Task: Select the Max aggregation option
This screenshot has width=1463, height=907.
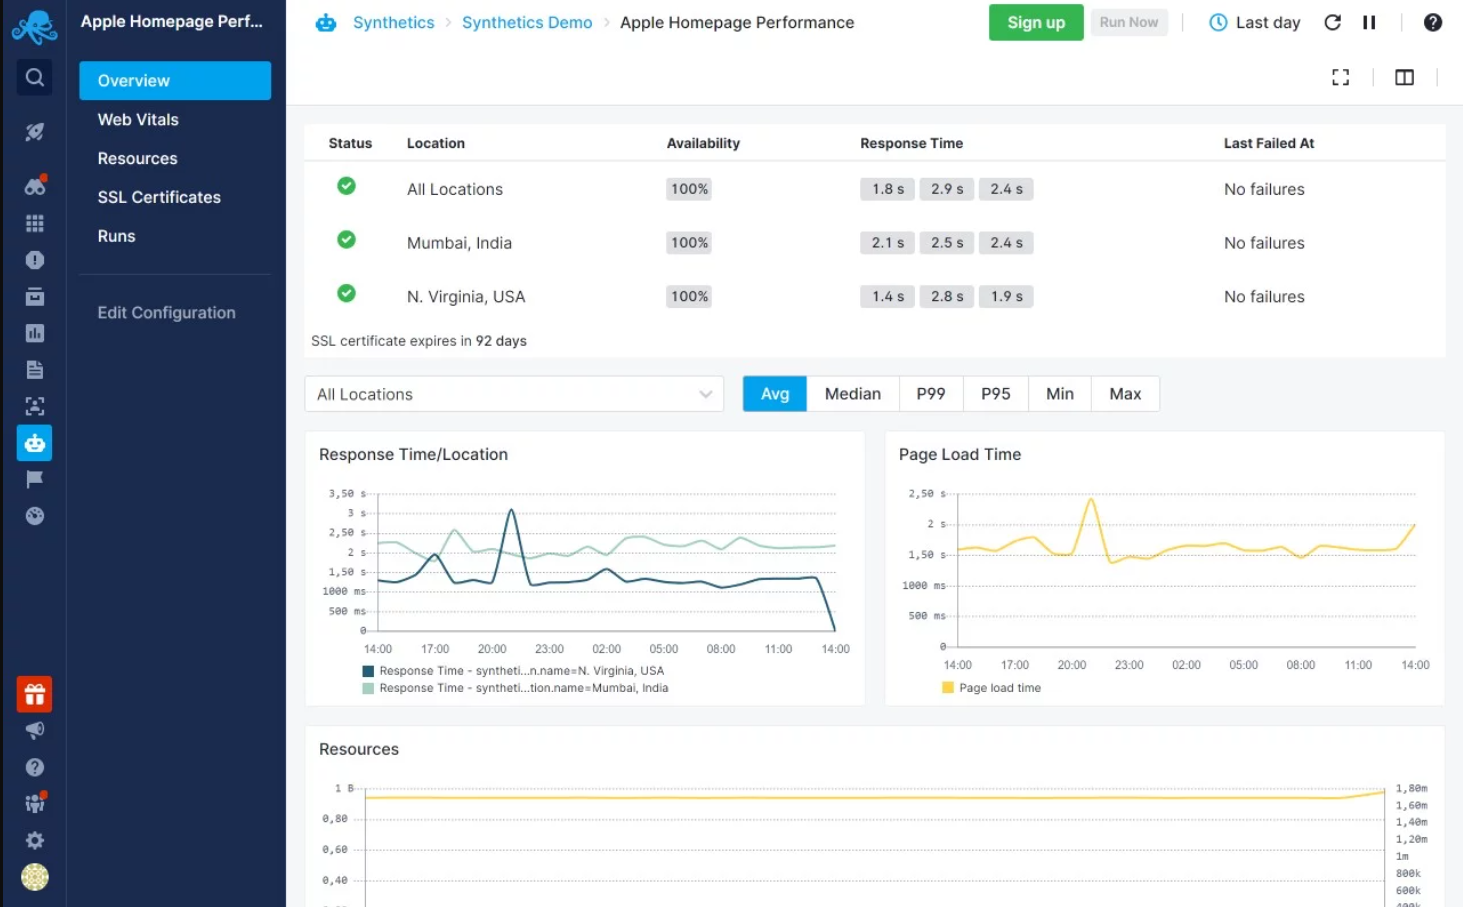Action: [x=1125, y=394]
